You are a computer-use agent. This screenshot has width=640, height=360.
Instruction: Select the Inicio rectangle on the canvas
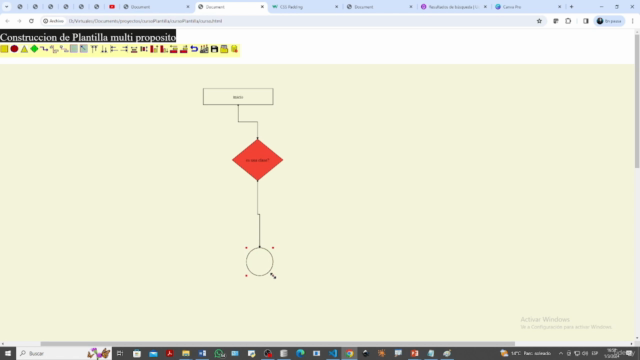(x=238, y=97)
